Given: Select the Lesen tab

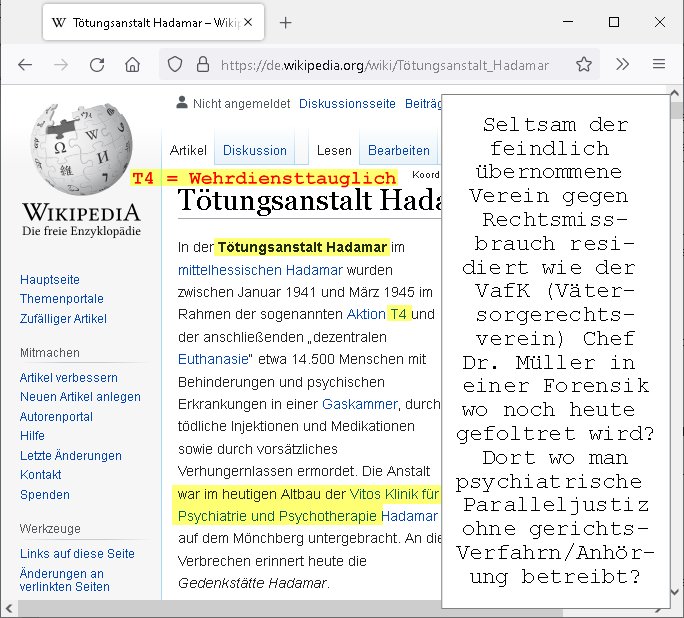Looking at the screenshot, I should 334,150.
